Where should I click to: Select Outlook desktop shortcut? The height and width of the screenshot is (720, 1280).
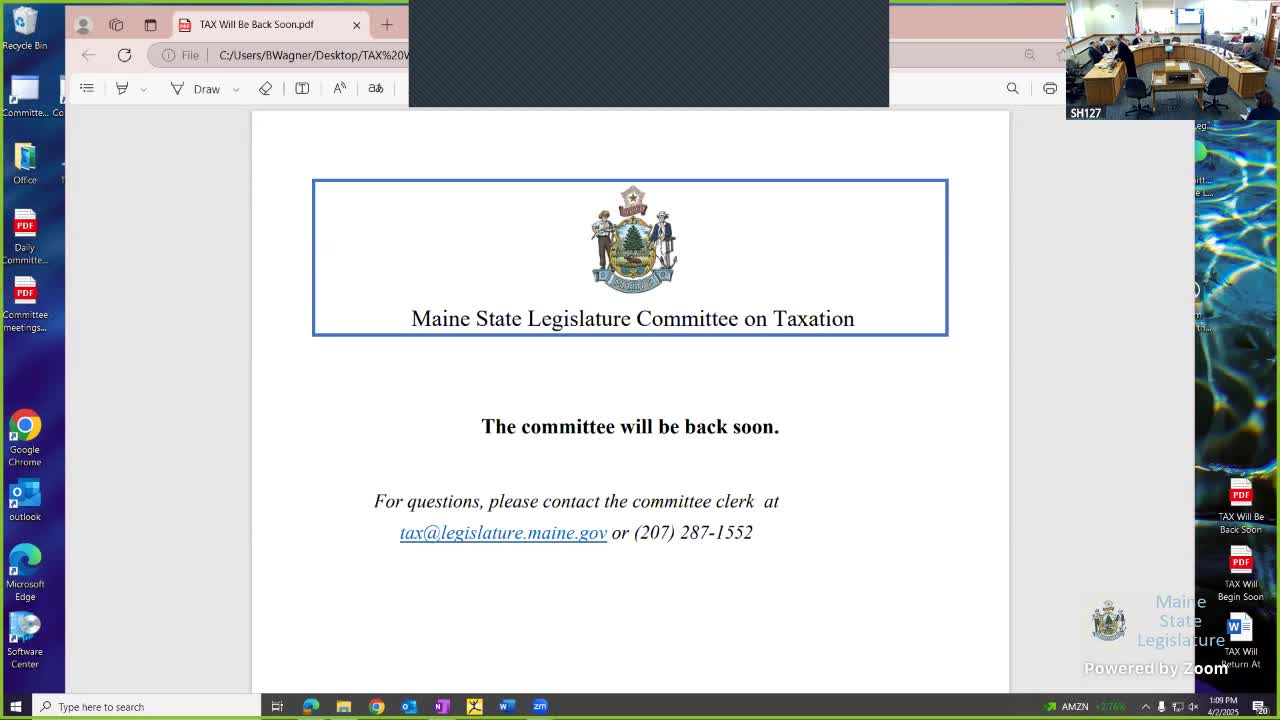click(25, 501)
